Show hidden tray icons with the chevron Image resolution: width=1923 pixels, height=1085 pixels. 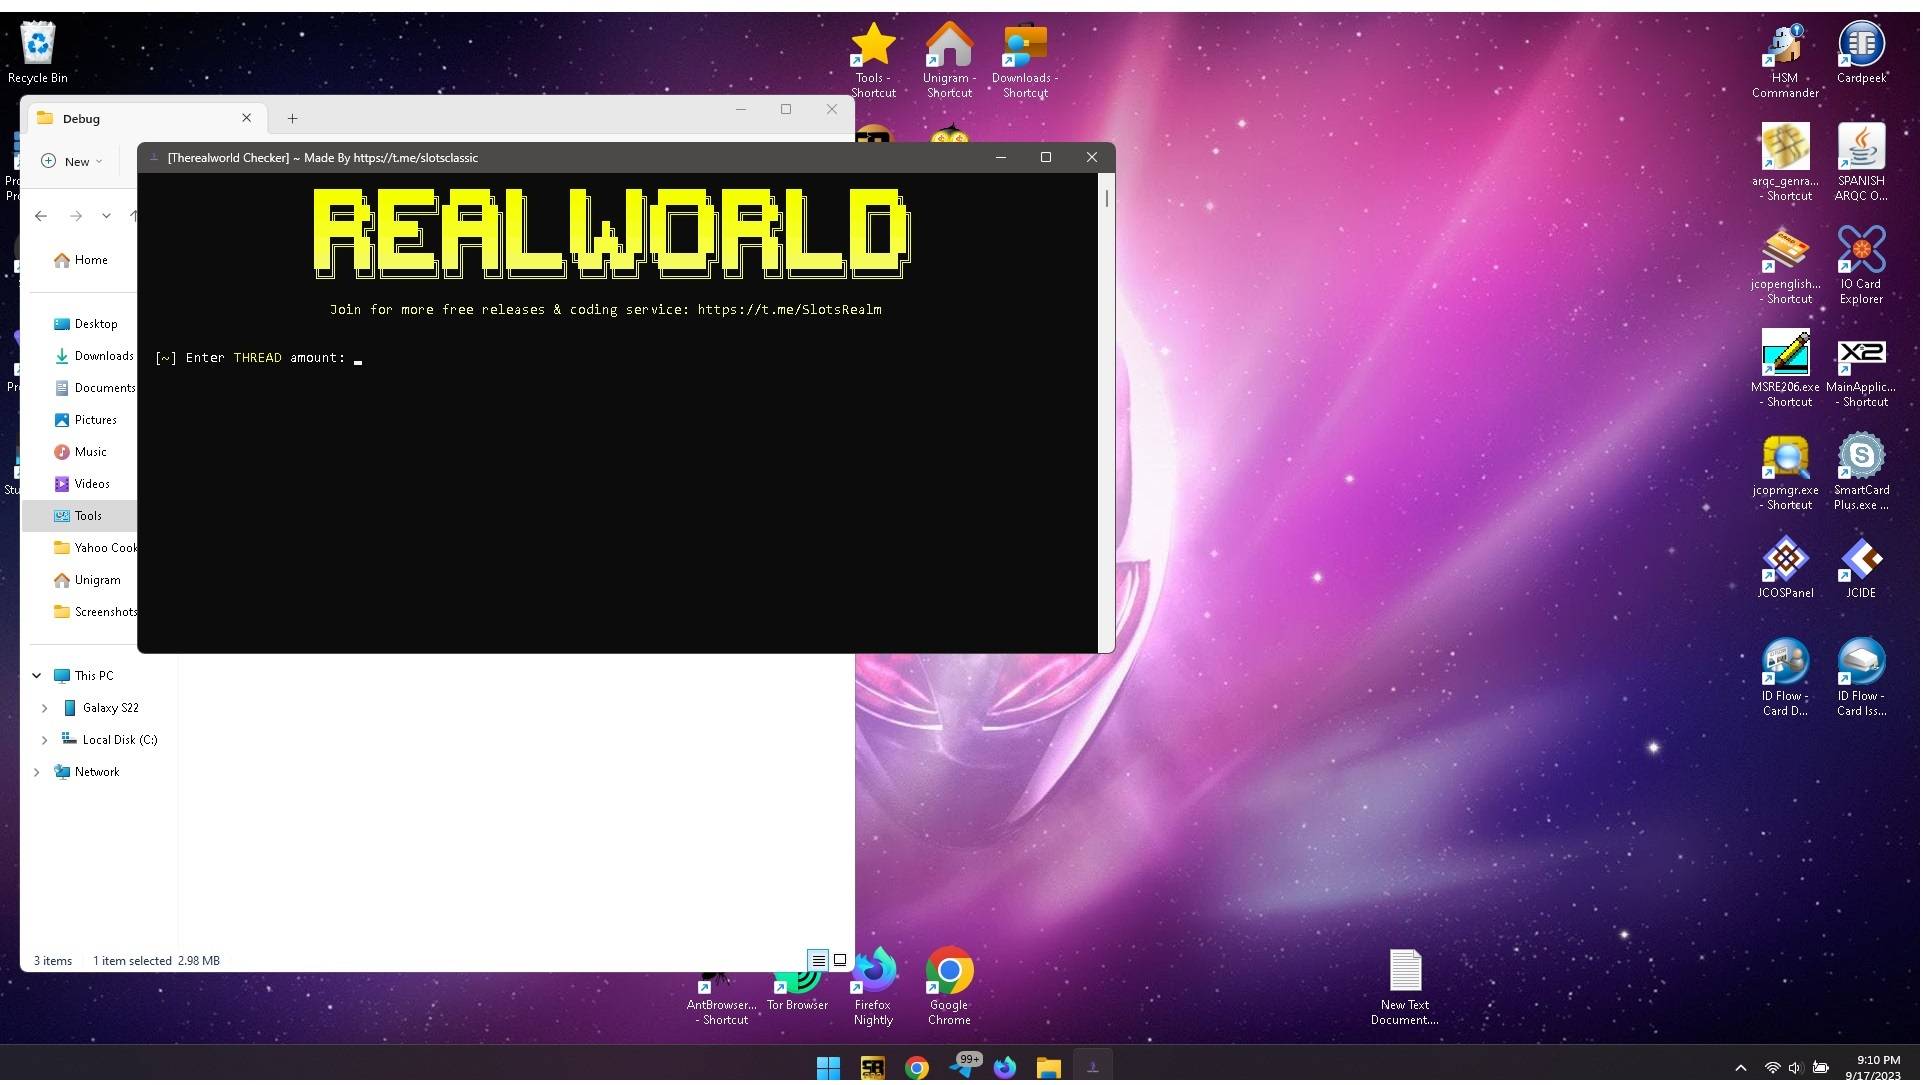[x=1742, y=1067]
